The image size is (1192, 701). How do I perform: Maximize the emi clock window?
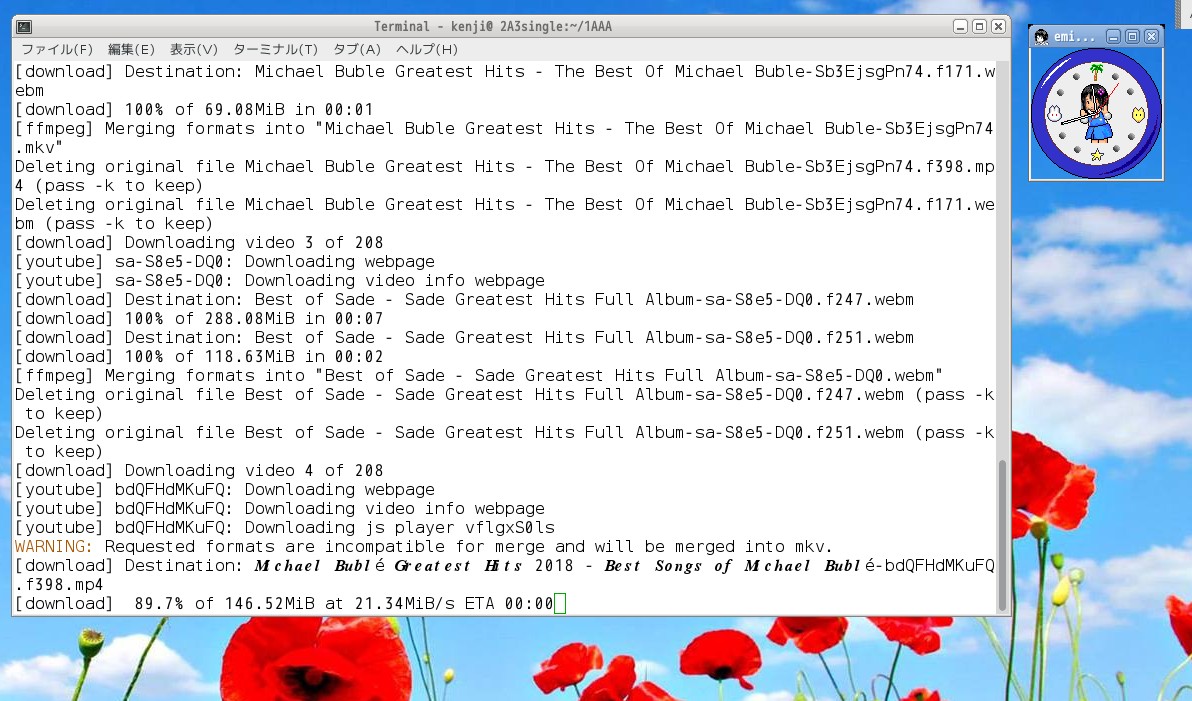(x=1132, y=37)
